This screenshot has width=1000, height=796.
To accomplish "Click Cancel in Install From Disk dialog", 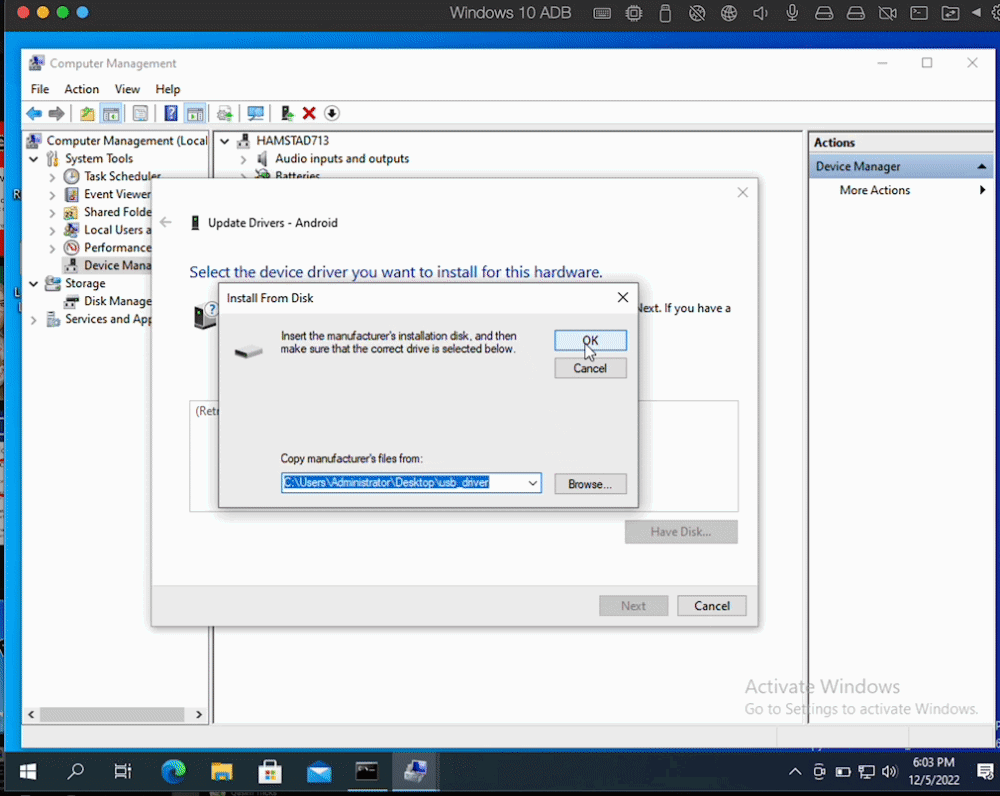I will pyautogui.click(x=590, y=368).
